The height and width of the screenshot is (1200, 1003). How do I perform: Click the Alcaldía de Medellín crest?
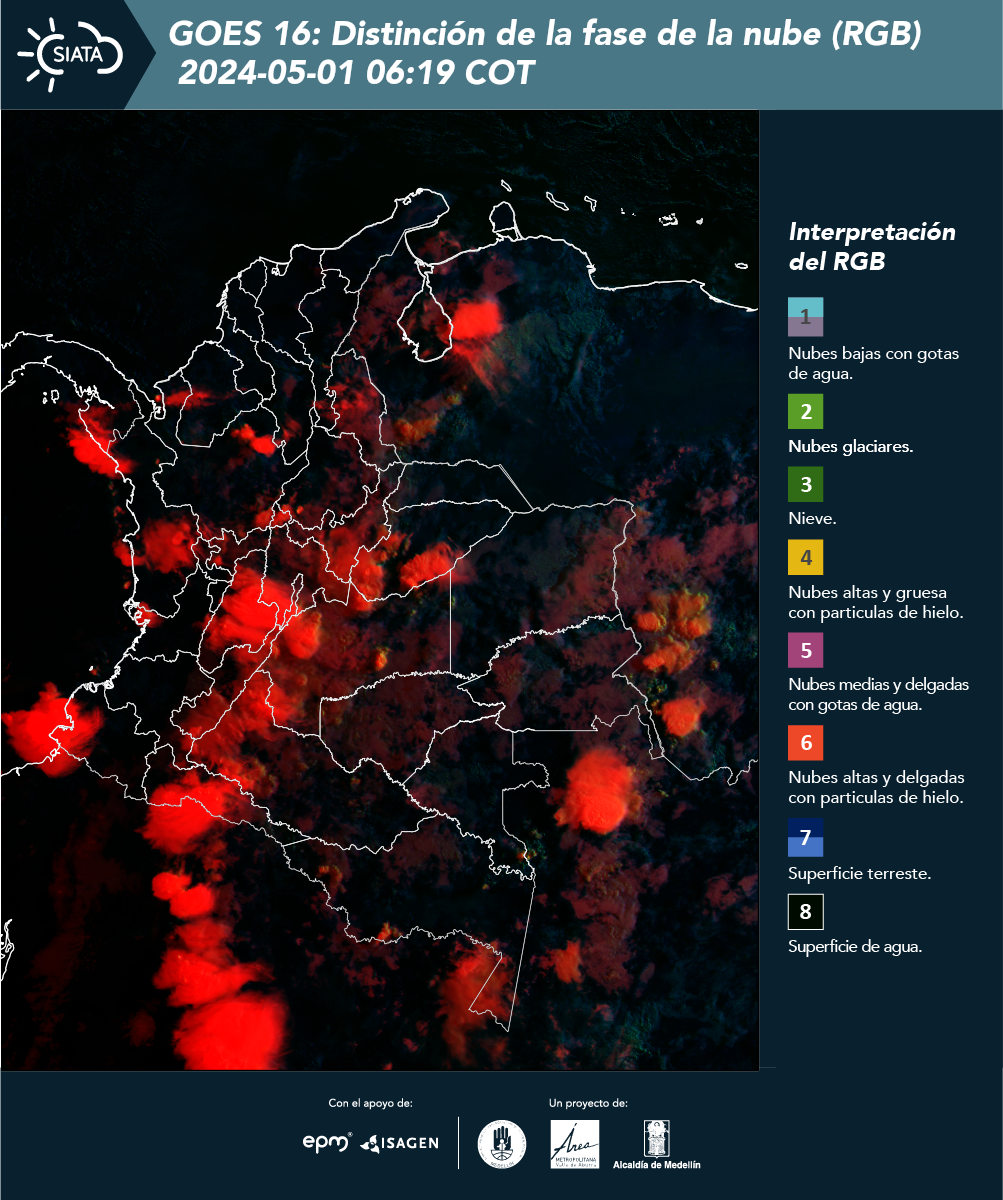click(x=657, y=1145)
